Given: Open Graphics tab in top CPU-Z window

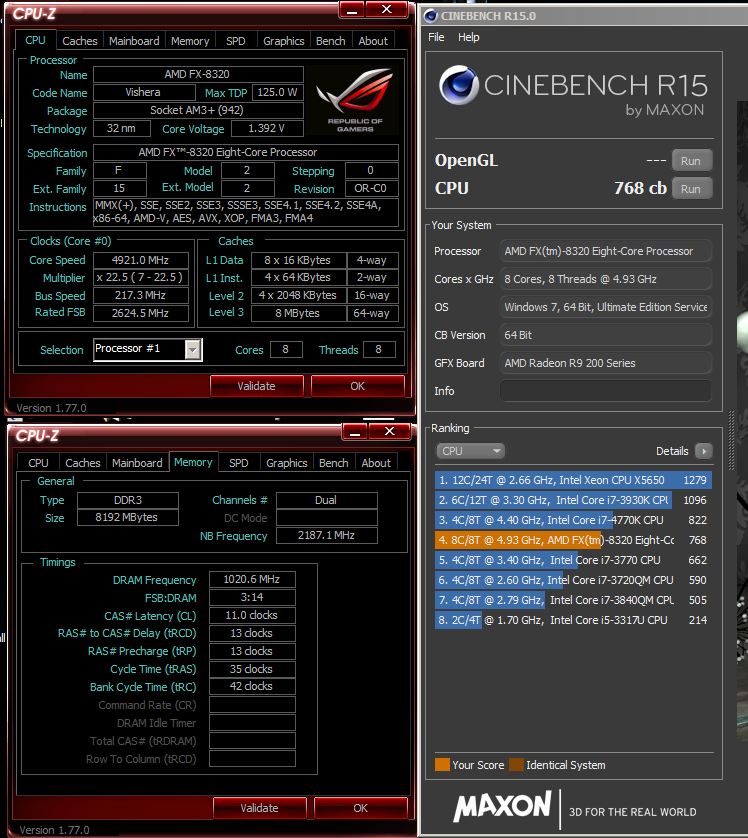Looking at the screenshot, I should pos(283,41).
